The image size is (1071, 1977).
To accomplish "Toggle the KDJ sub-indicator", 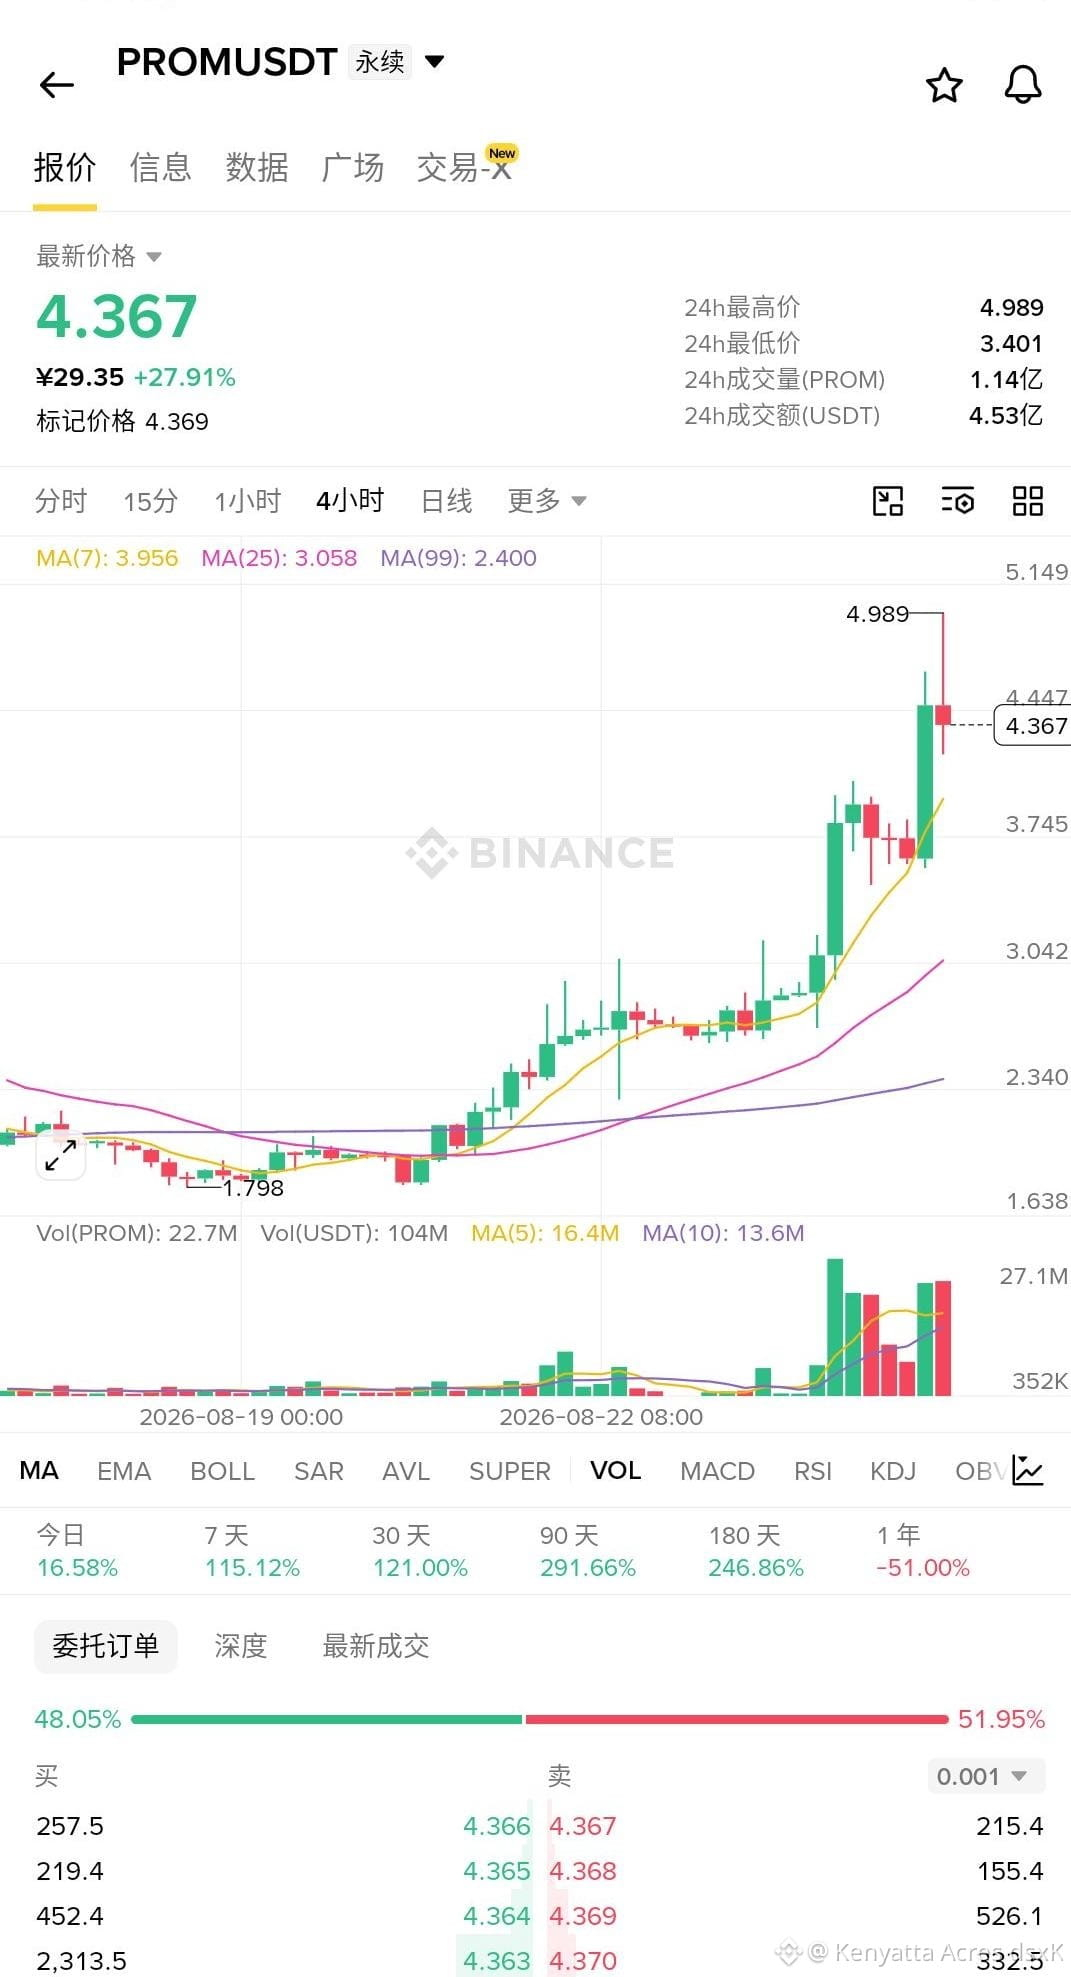I will 893,1470.
